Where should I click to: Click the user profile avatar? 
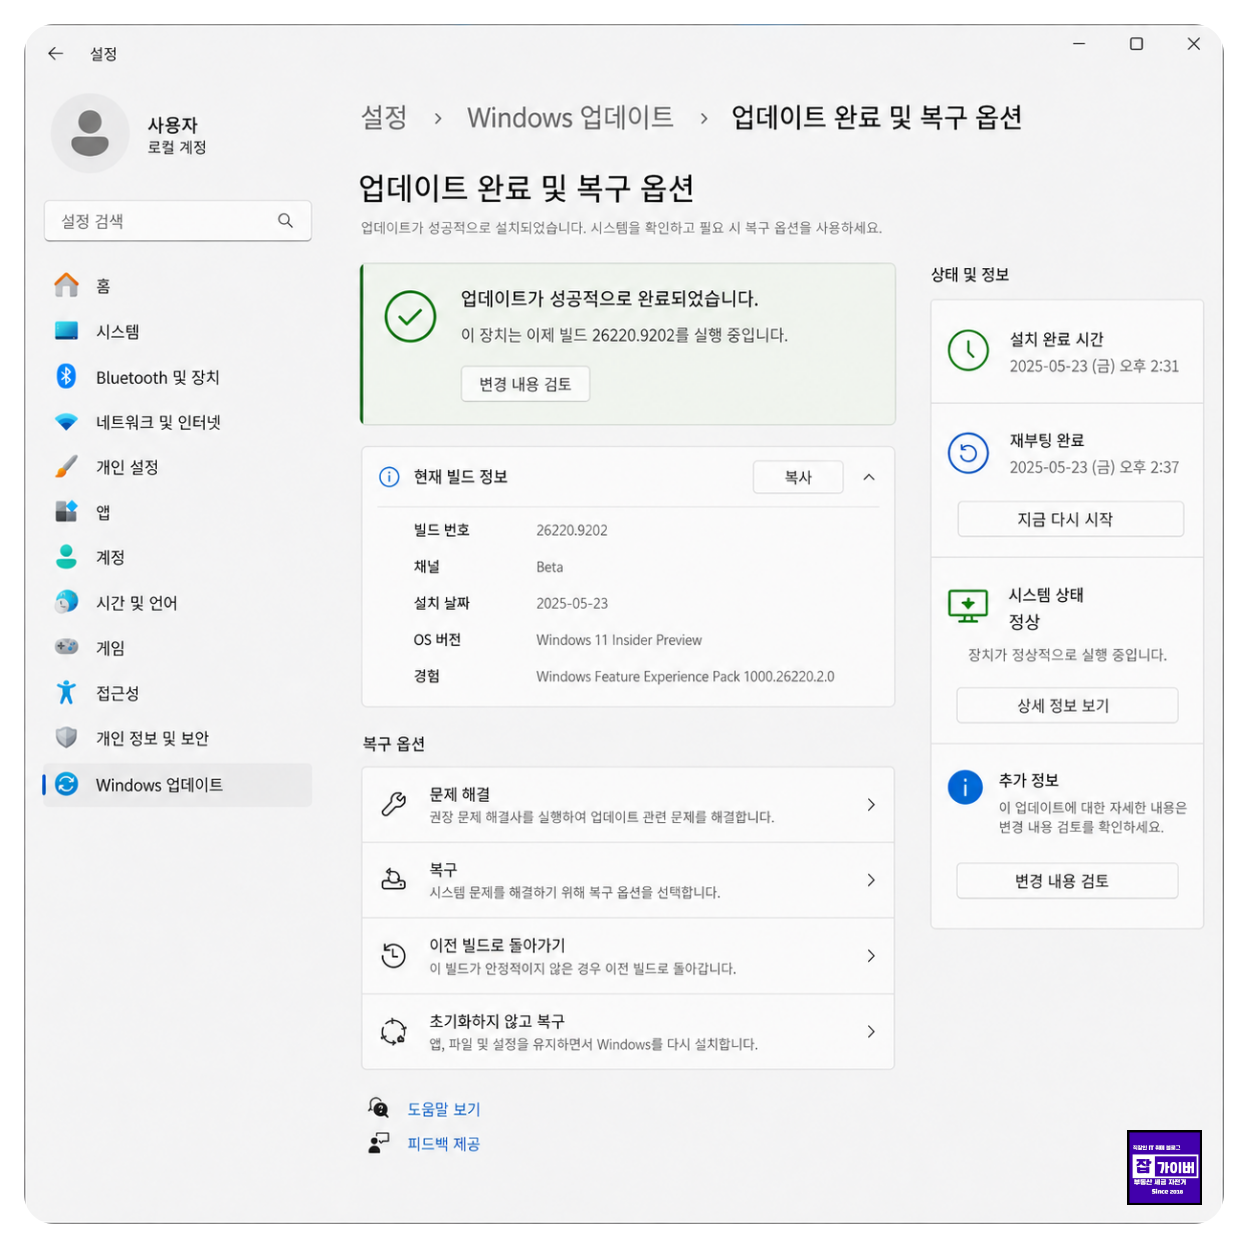(90, 133)
